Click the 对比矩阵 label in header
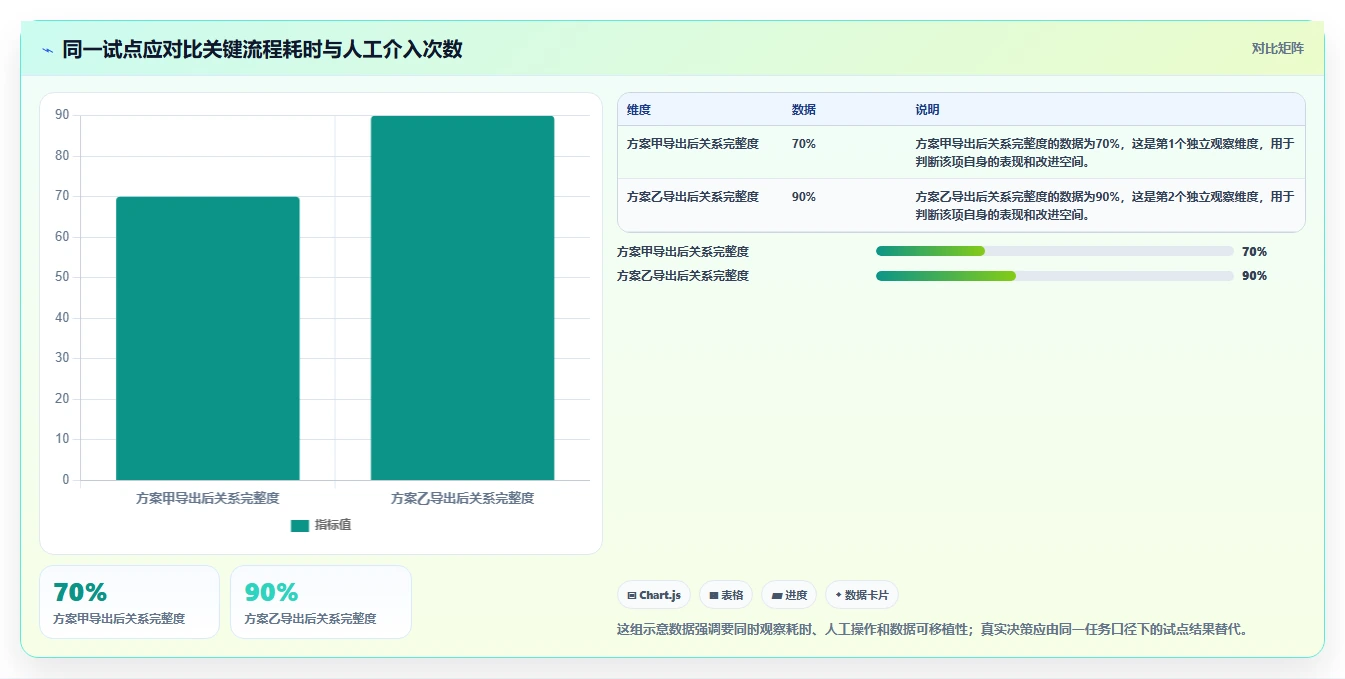The image size is (1345, 679). click(1277, 48)
